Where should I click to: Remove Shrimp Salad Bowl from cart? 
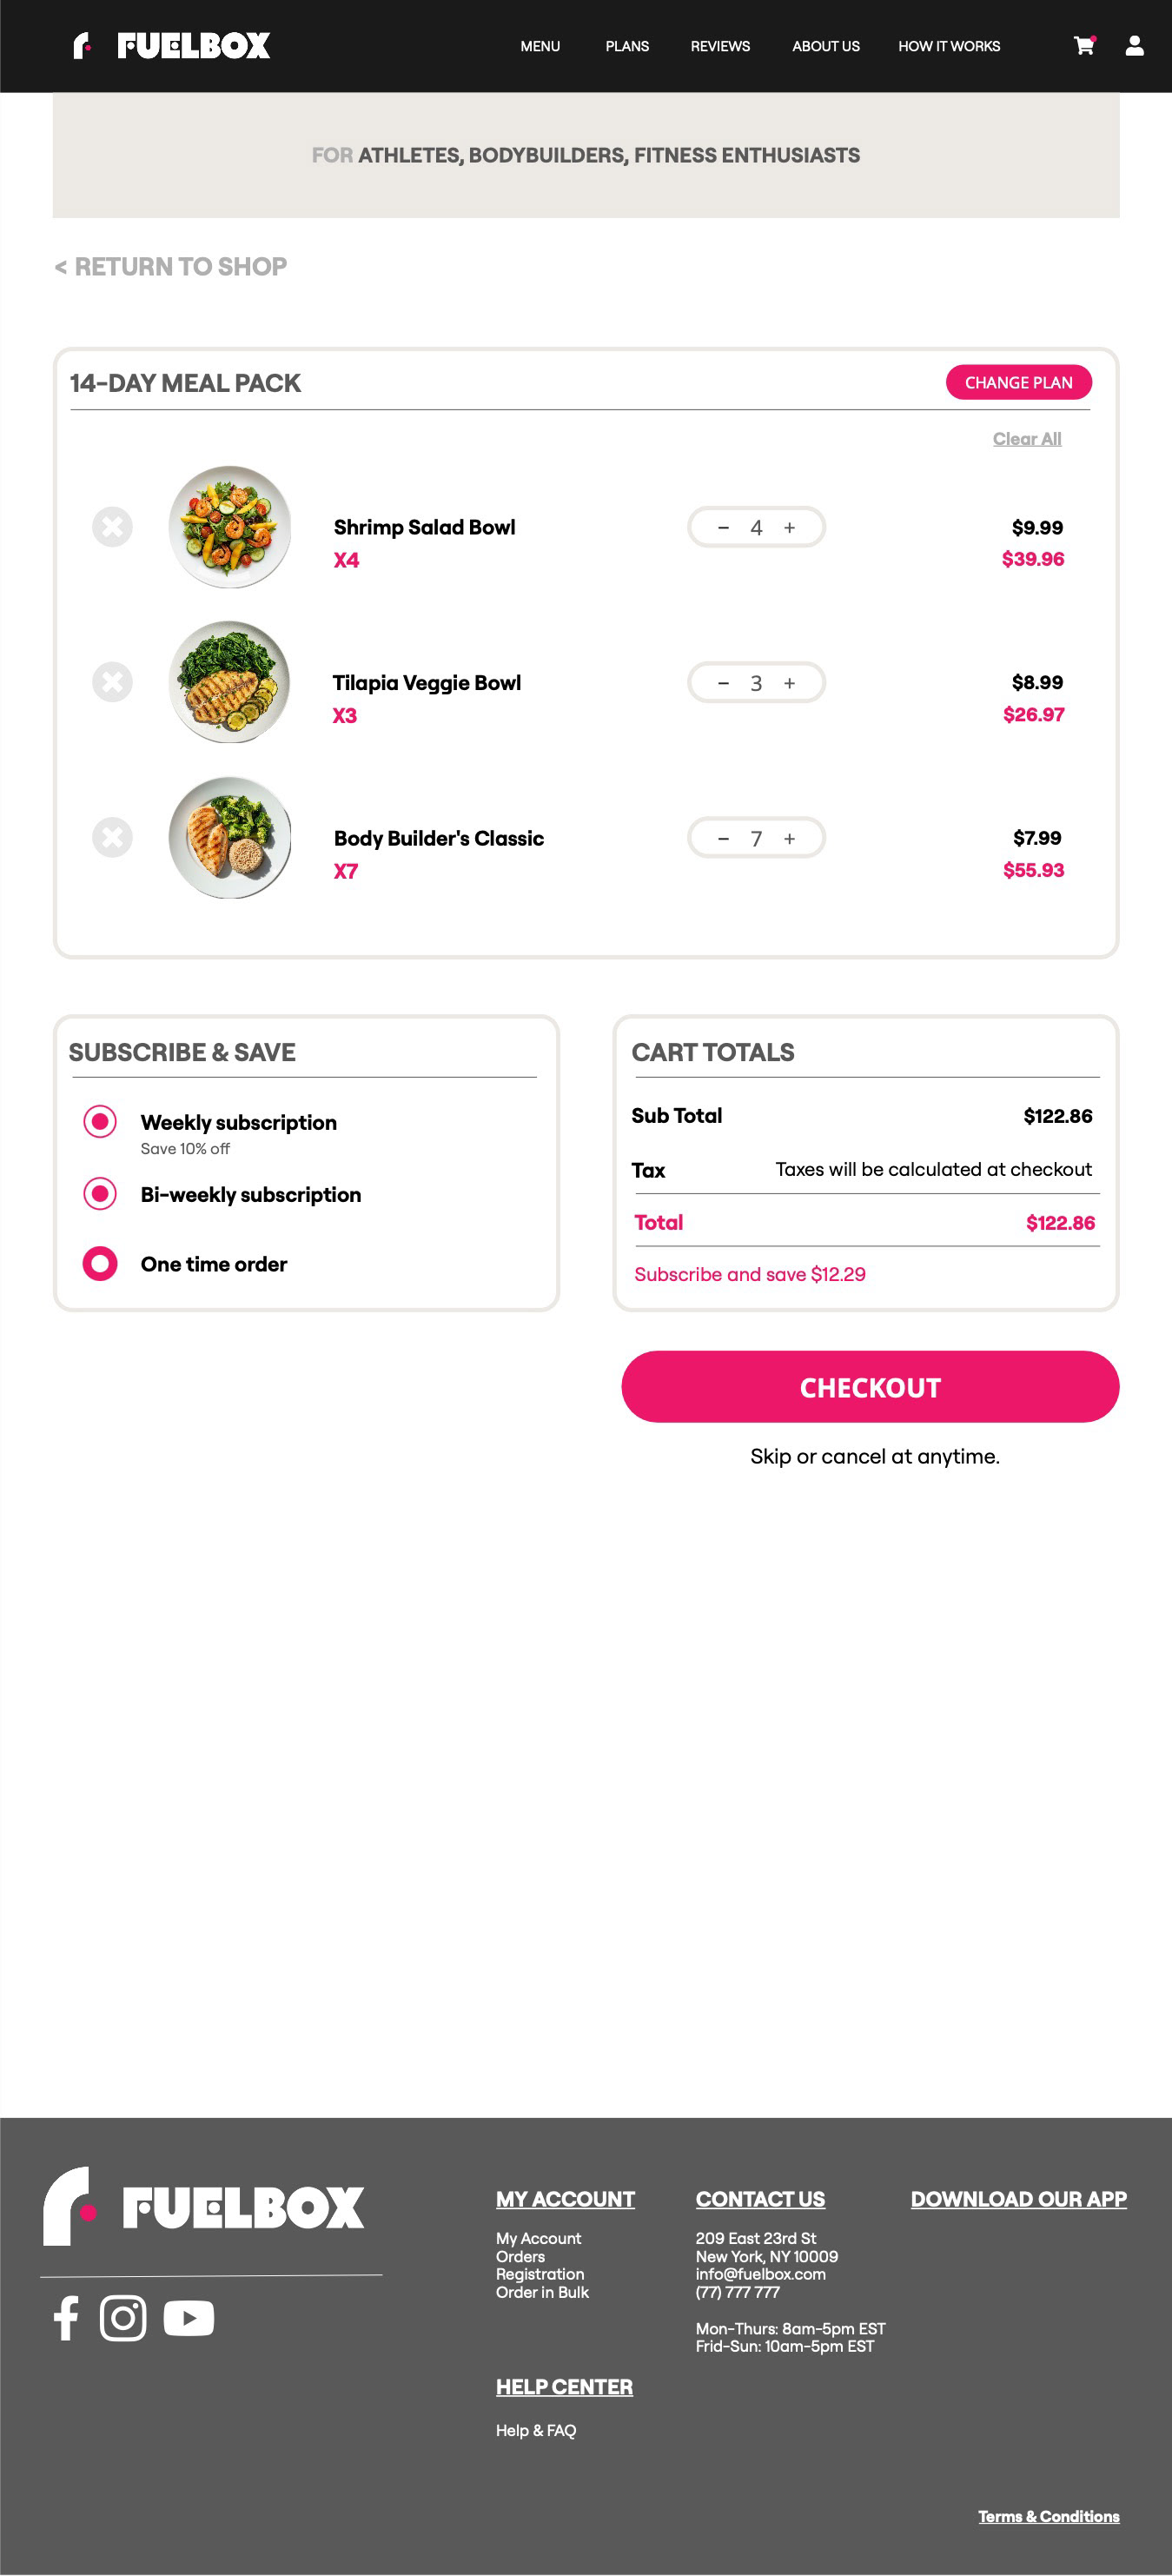tap(112, 527)
